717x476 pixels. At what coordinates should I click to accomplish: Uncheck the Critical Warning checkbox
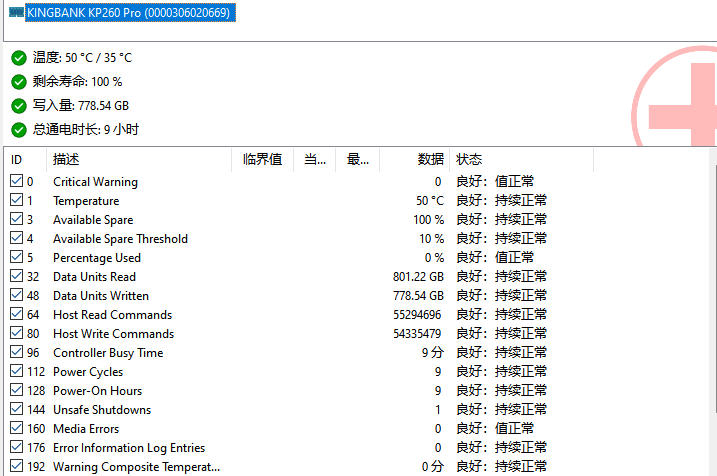click(16, 181)
